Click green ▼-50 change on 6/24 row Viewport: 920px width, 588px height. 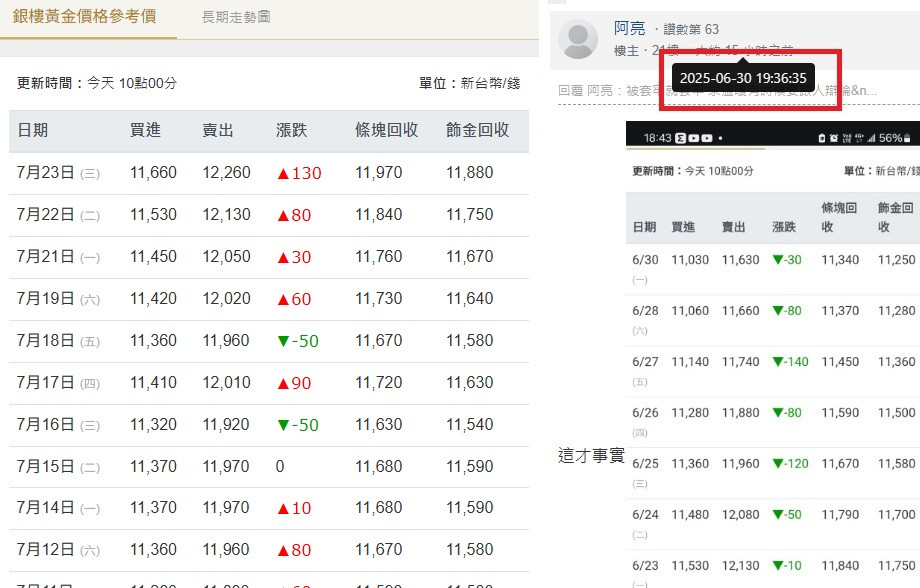click(787, 515)
